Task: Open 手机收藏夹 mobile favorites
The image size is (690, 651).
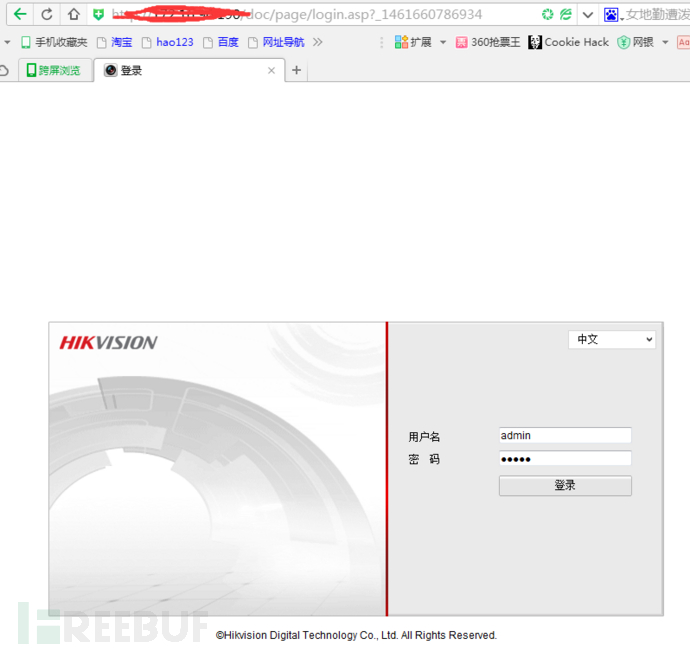Action: [54, 42]
